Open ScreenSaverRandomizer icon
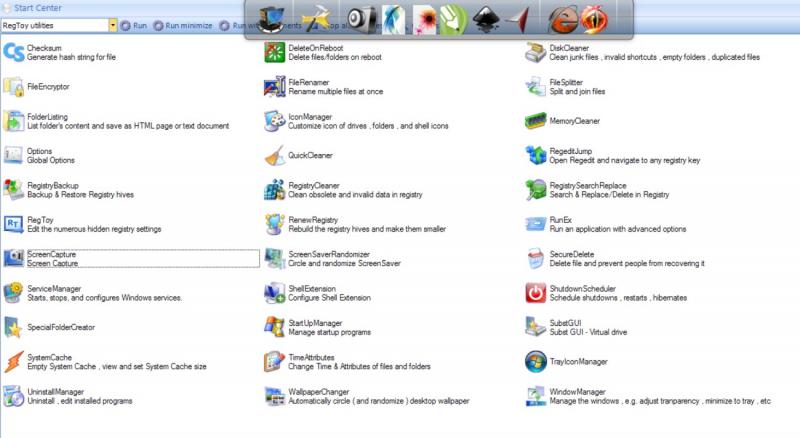This screenshot has width=800, height=438. (x=274, y=258)
